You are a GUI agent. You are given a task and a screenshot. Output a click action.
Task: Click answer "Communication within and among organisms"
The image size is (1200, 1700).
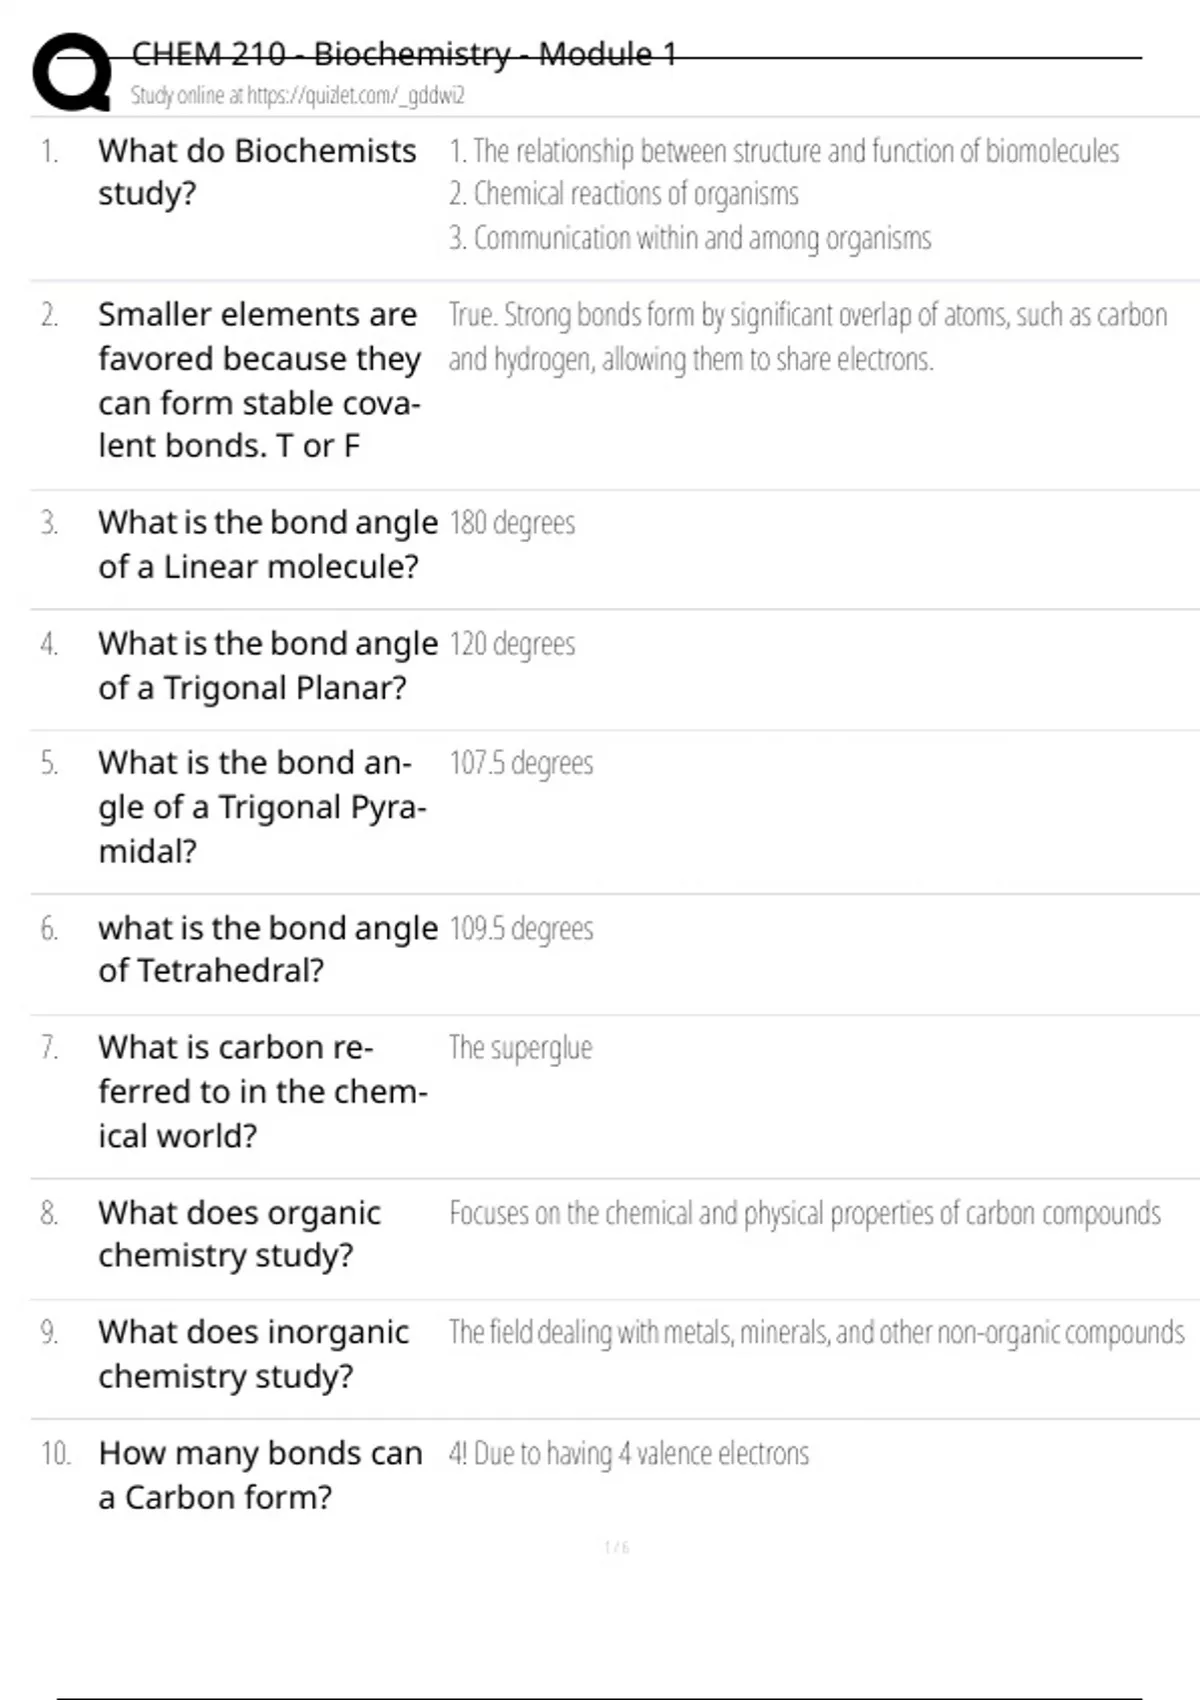coord(690,238)
